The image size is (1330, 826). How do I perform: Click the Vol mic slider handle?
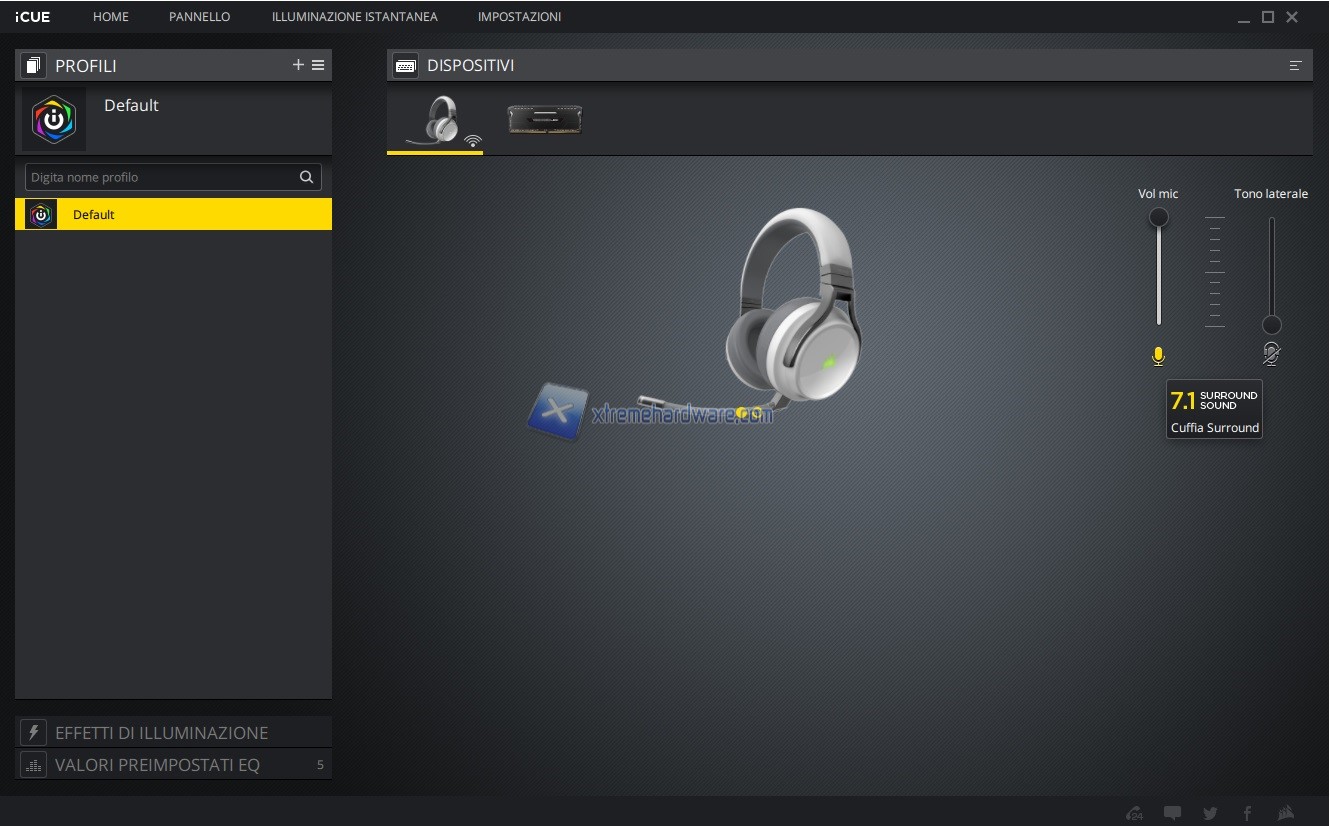point(1158,217)
